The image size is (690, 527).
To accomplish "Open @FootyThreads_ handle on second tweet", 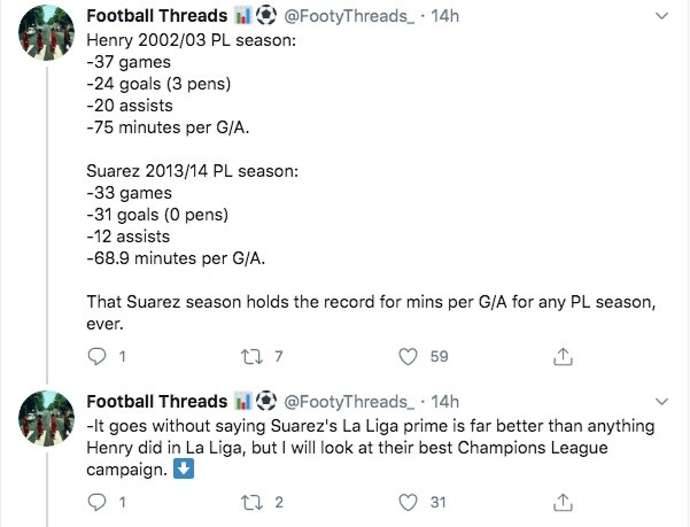I will point(348,402).
